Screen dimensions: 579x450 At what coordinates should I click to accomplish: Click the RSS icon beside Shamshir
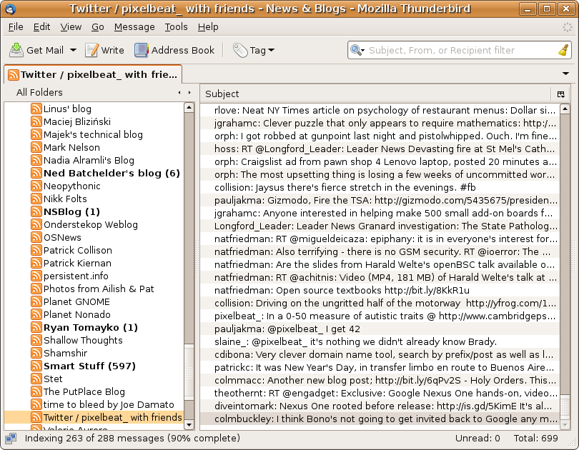tap(36, 353)
